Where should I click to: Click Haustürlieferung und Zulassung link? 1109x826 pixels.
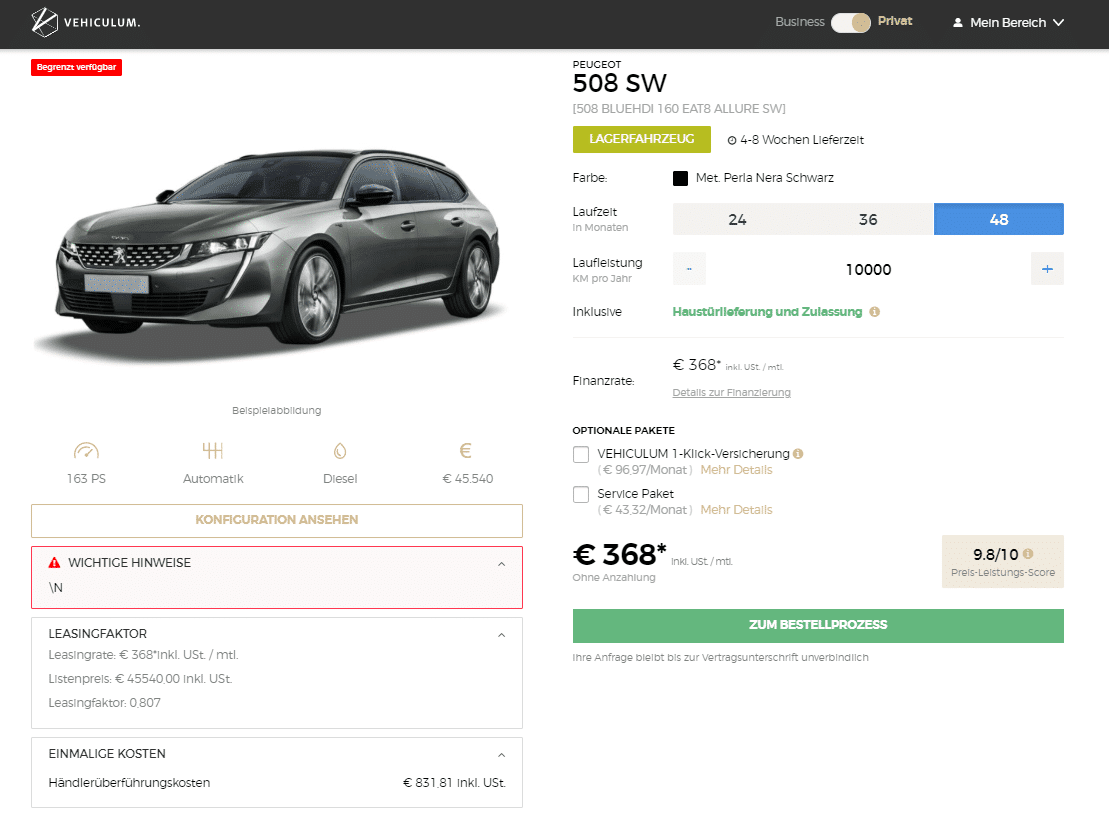pos(767,312)
